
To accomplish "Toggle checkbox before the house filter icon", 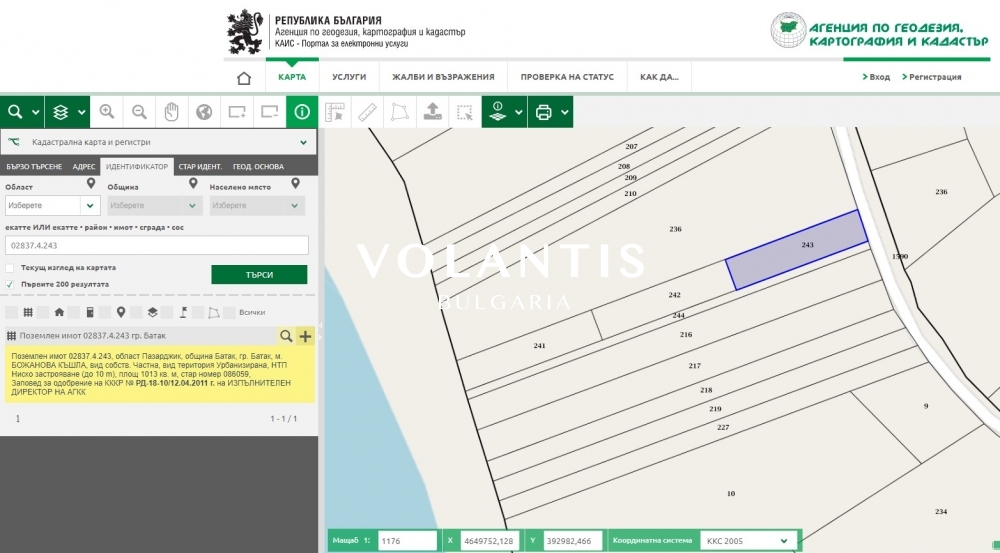I will pyautogui.click(x=43, y=313).
